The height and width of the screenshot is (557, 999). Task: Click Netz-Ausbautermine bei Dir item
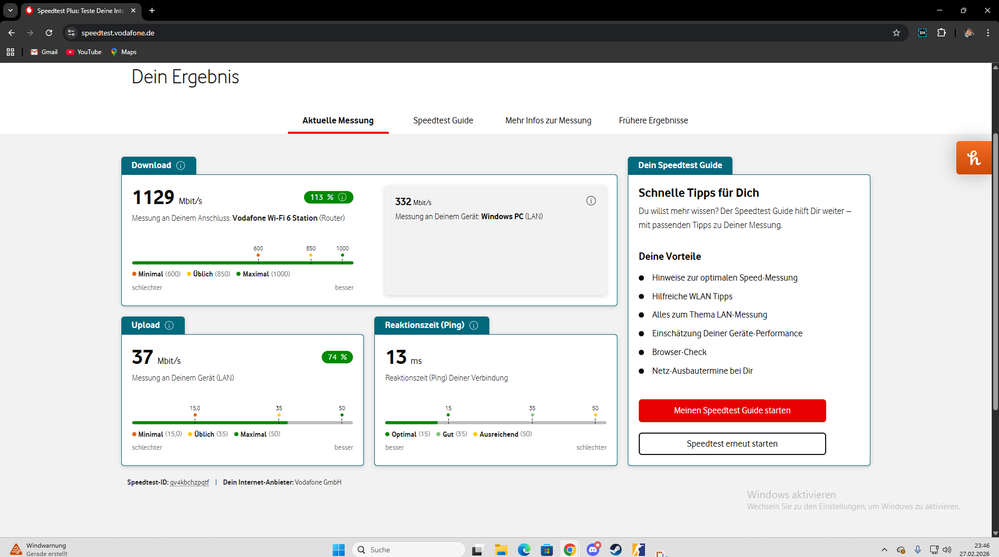[702, 371]
